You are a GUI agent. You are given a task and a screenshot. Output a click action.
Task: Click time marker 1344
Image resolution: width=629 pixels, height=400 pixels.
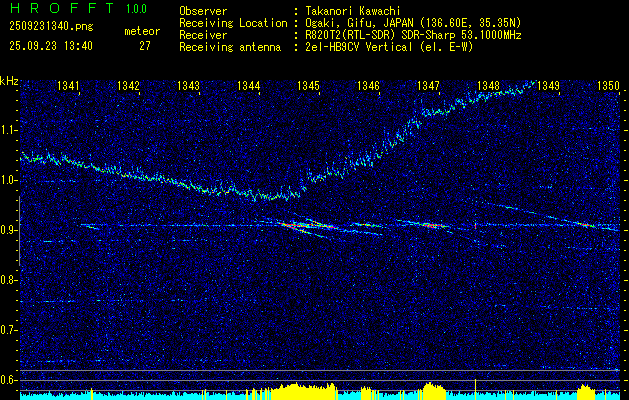pyautogui.click(x=249, y=86)
